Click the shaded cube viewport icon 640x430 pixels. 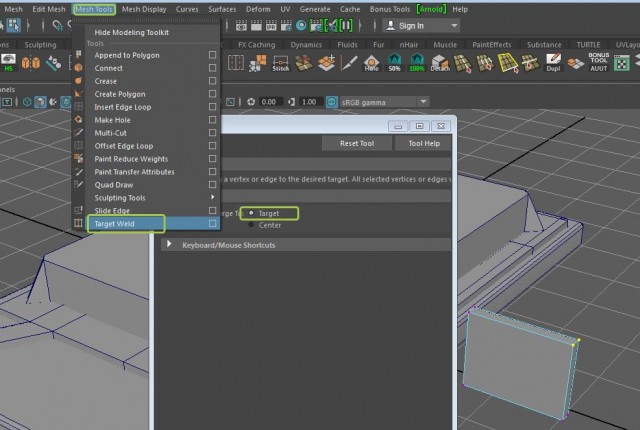click(40, 102)
